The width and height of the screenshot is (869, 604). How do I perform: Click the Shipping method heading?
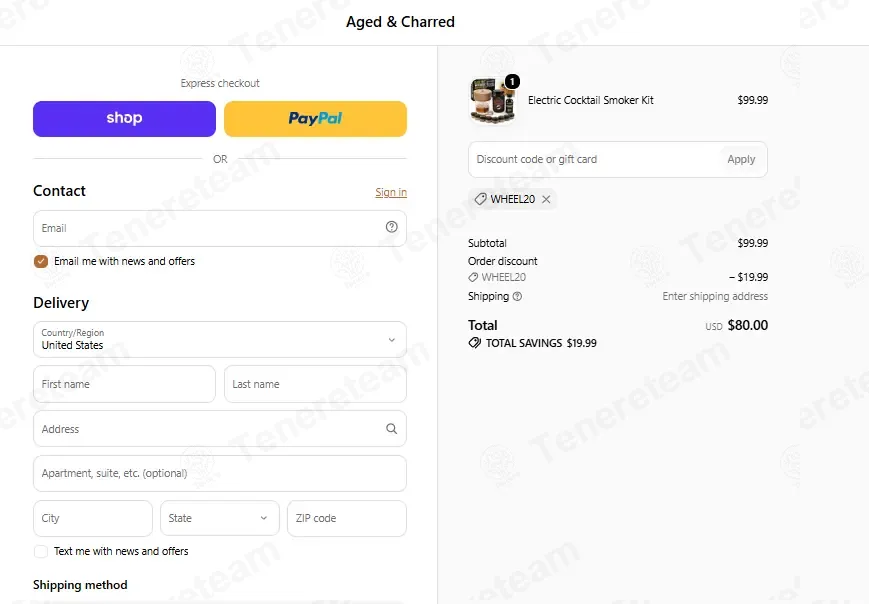80,585
